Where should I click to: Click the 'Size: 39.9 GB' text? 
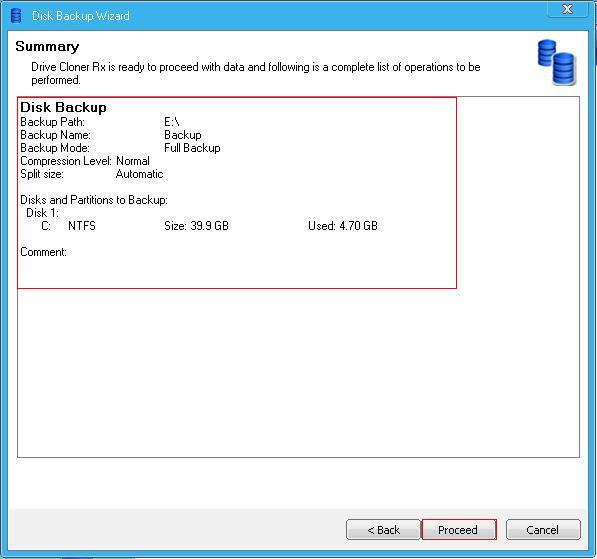pos(196,226)
